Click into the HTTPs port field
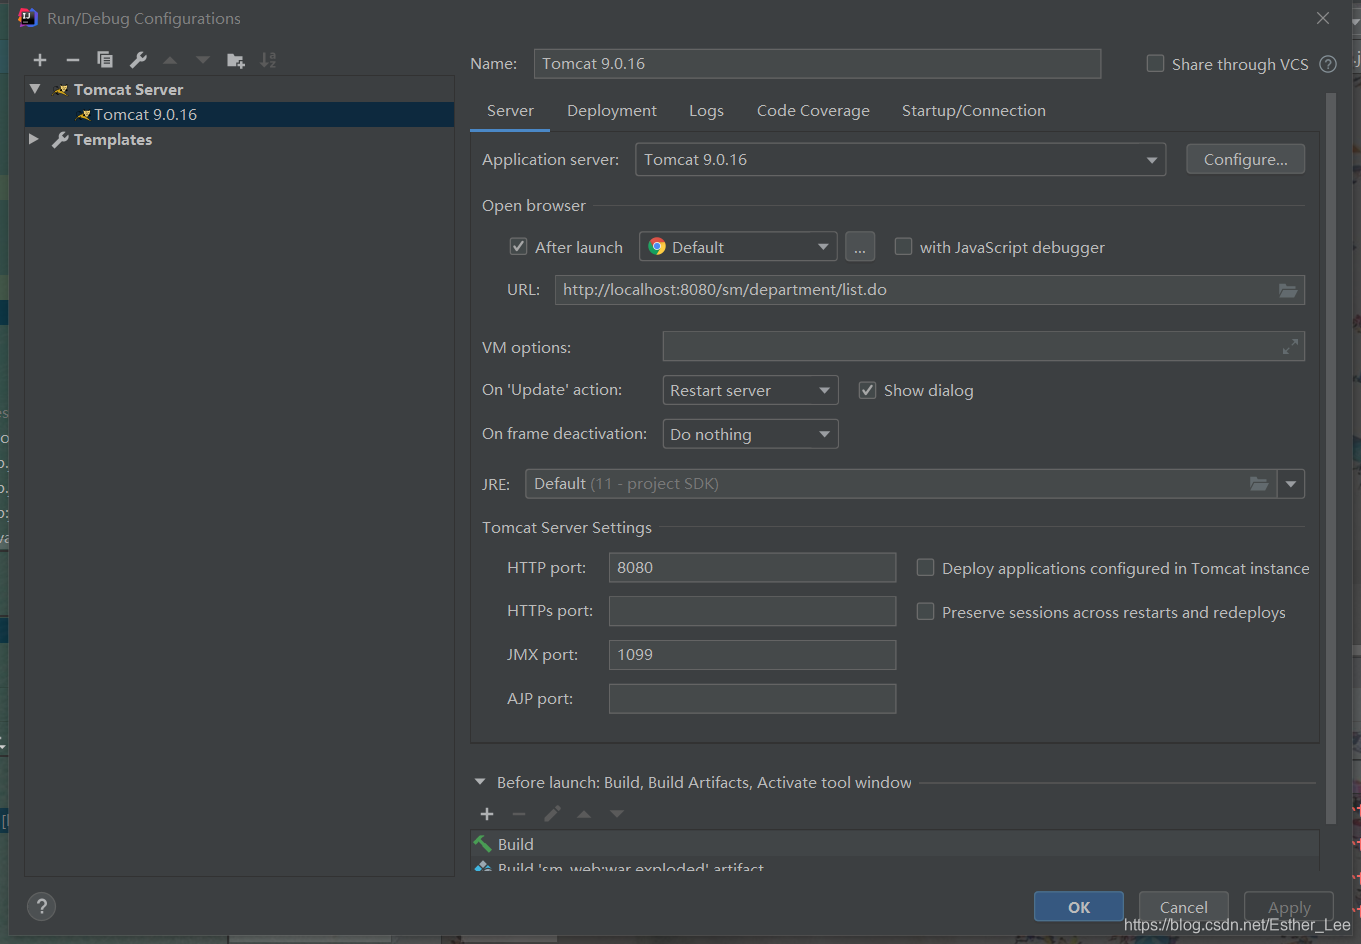 (x=752, y=611)
